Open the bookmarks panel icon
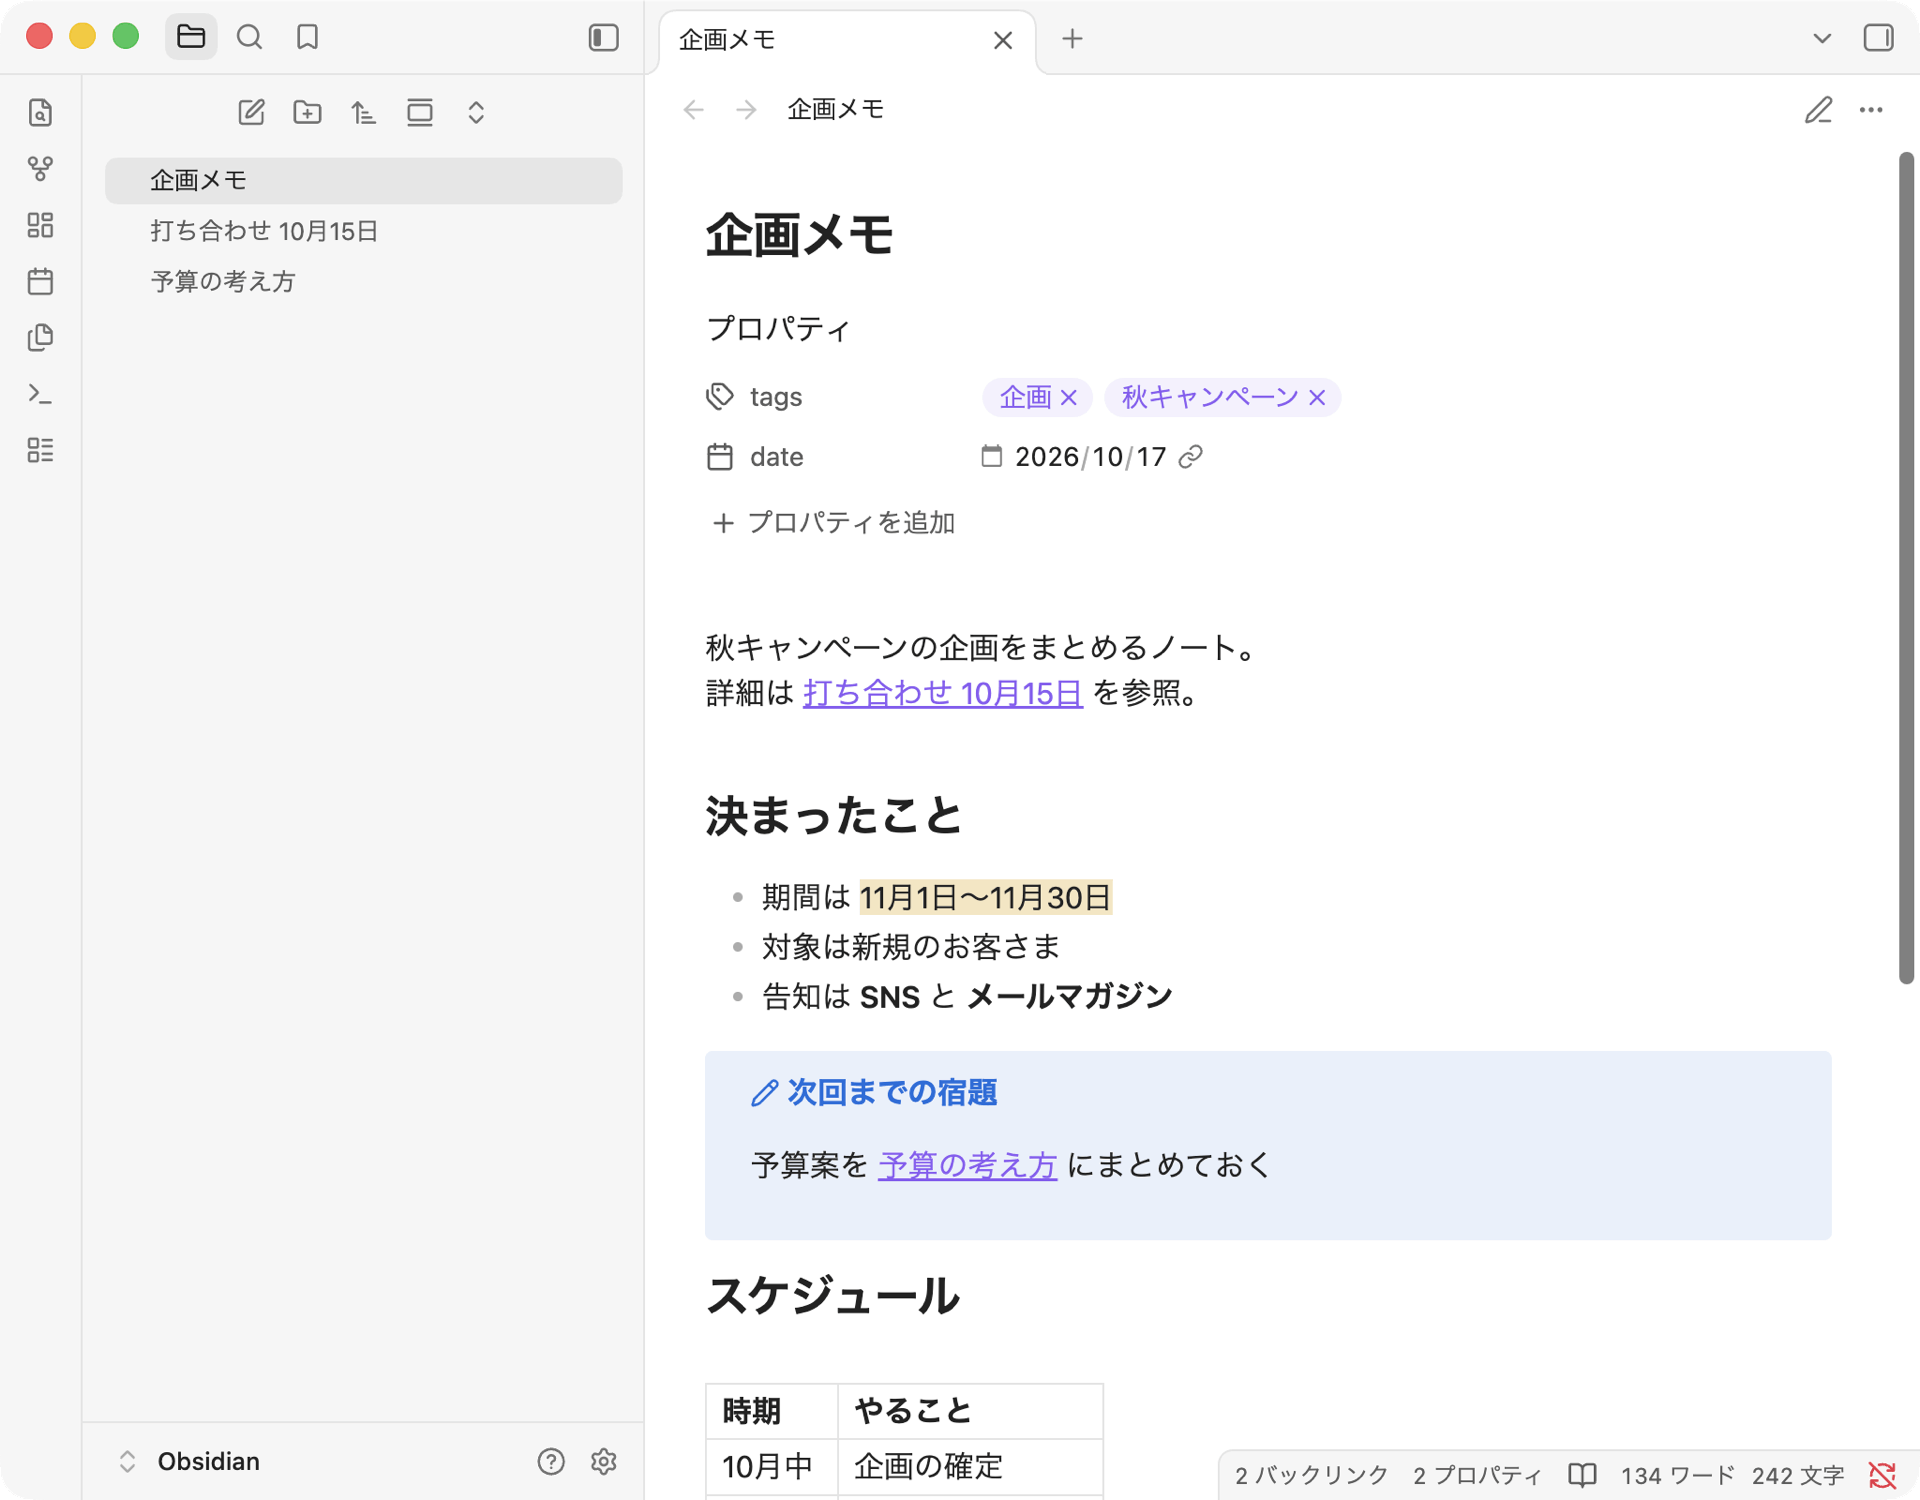The width and height of the screenshot is (1920, 1500). pos(307,37)
